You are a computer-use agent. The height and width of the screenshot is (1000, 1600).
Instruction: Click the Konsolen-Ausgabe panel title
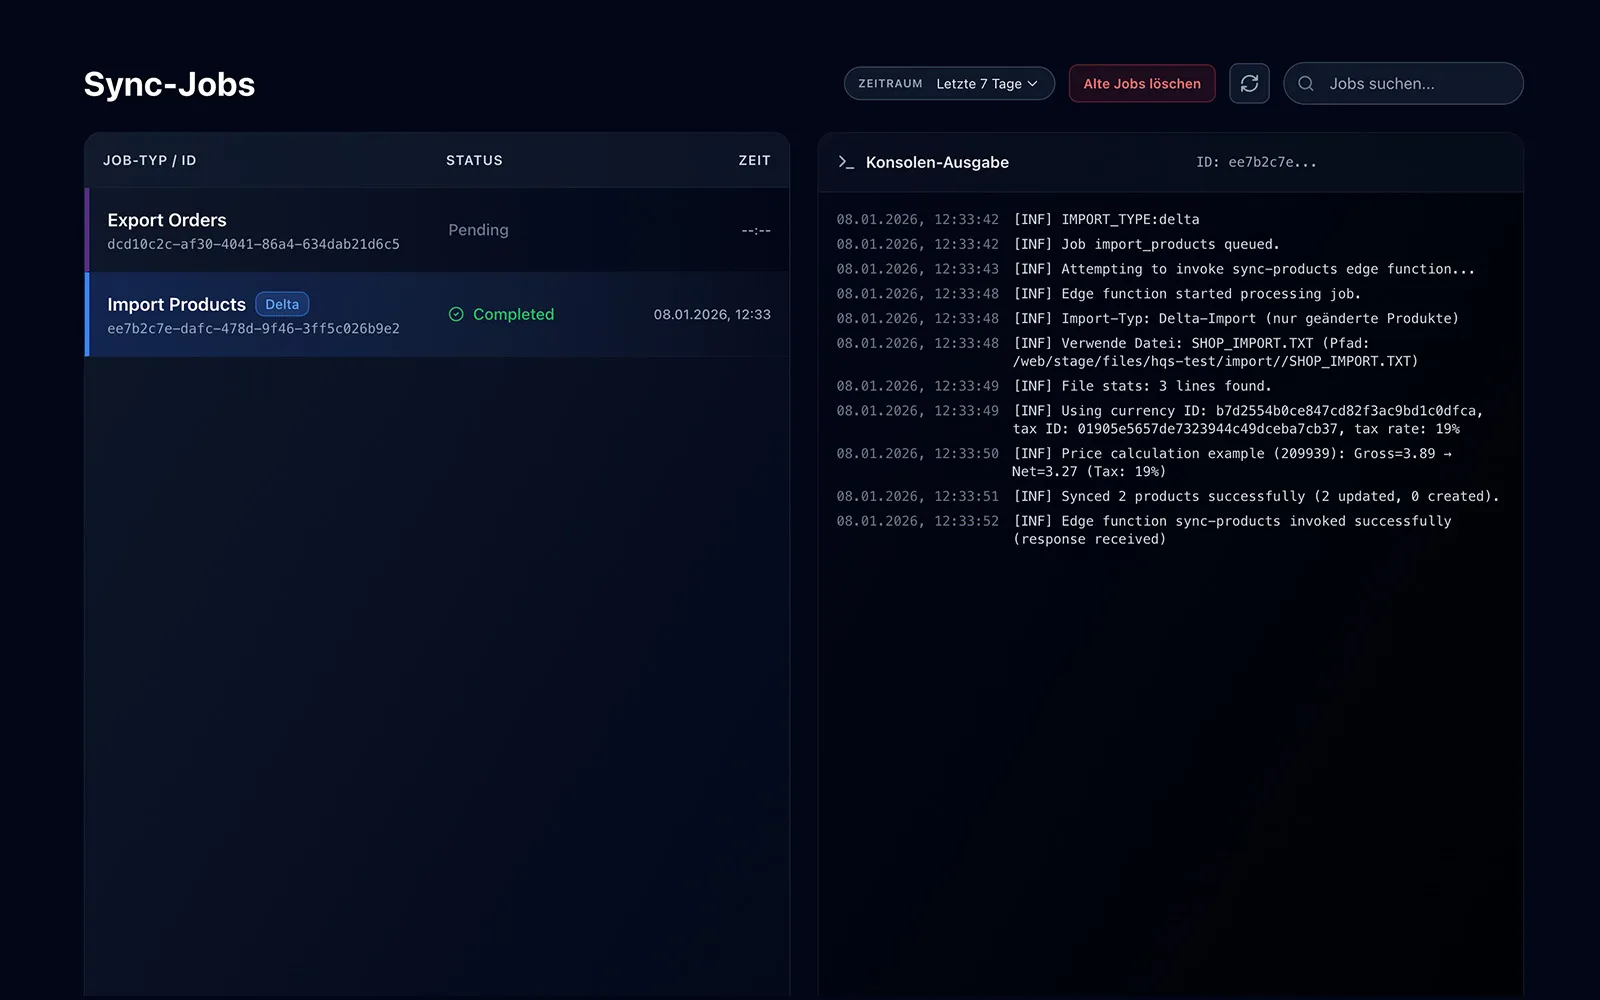point(937,162)
